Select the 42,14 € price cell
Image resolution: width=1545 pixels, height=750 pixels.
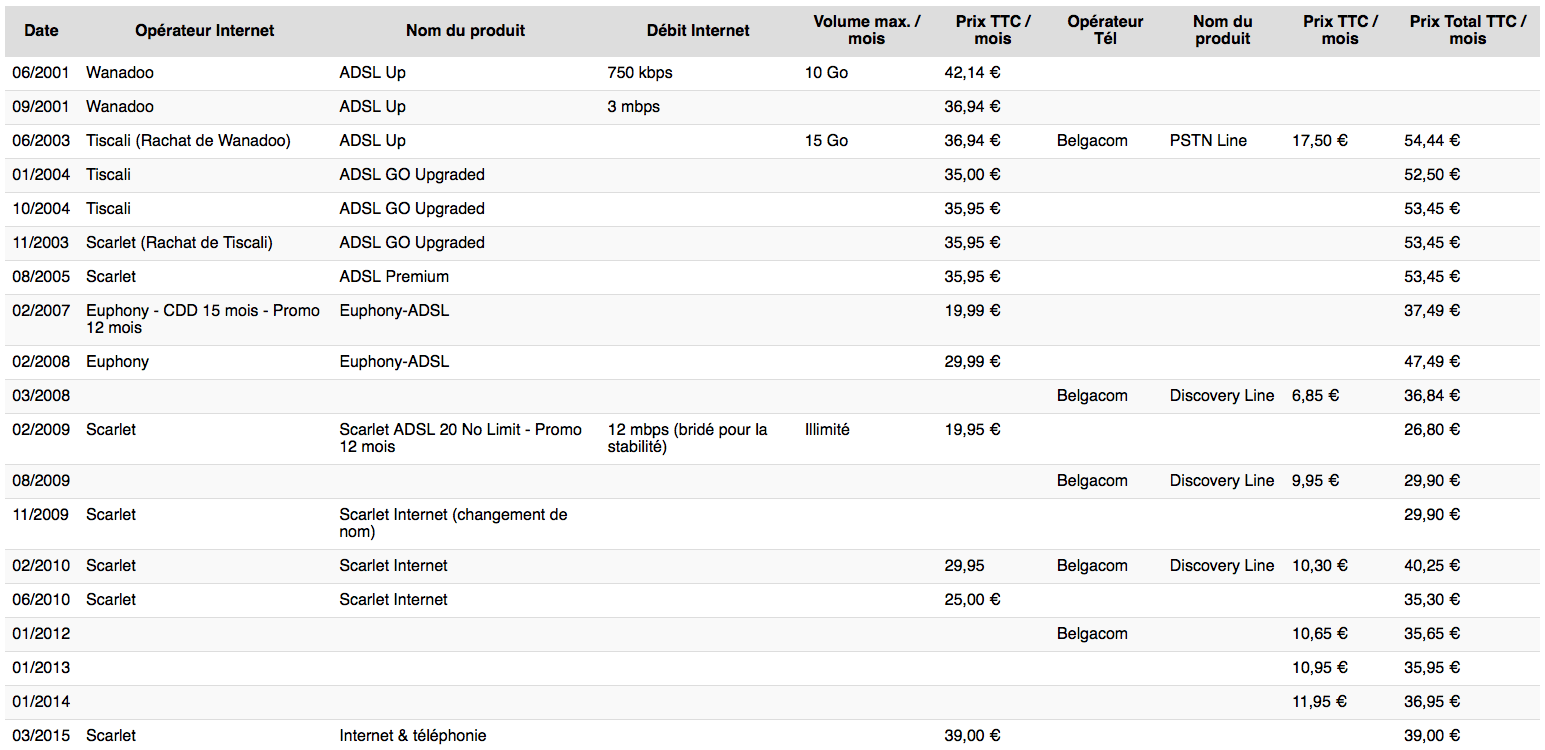pyautogui.click(x=972, y=73)
